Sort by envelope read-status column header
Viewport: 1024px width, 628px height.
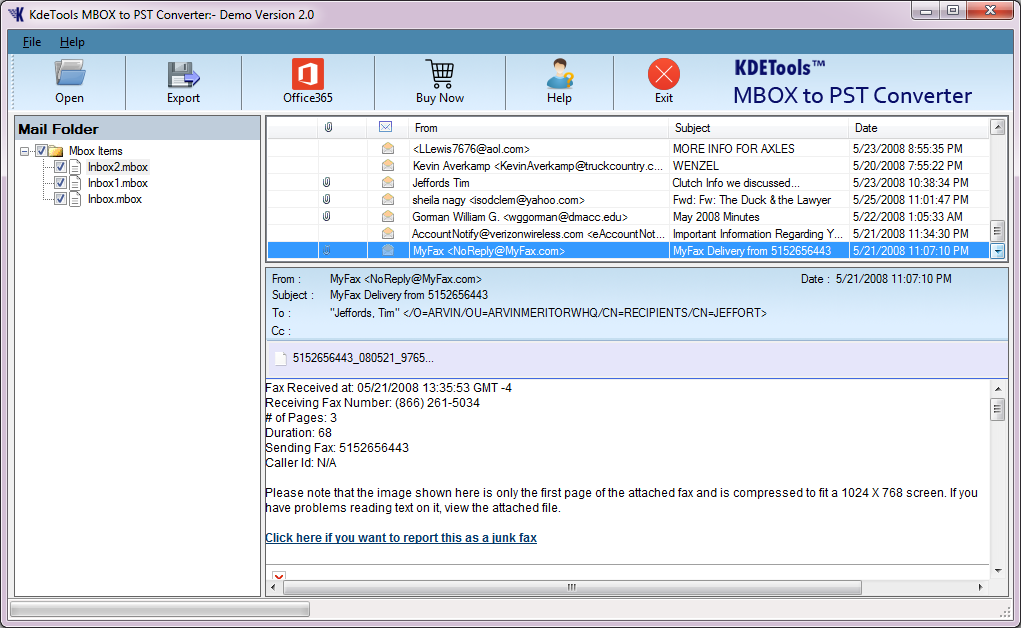tap(385, 127)
